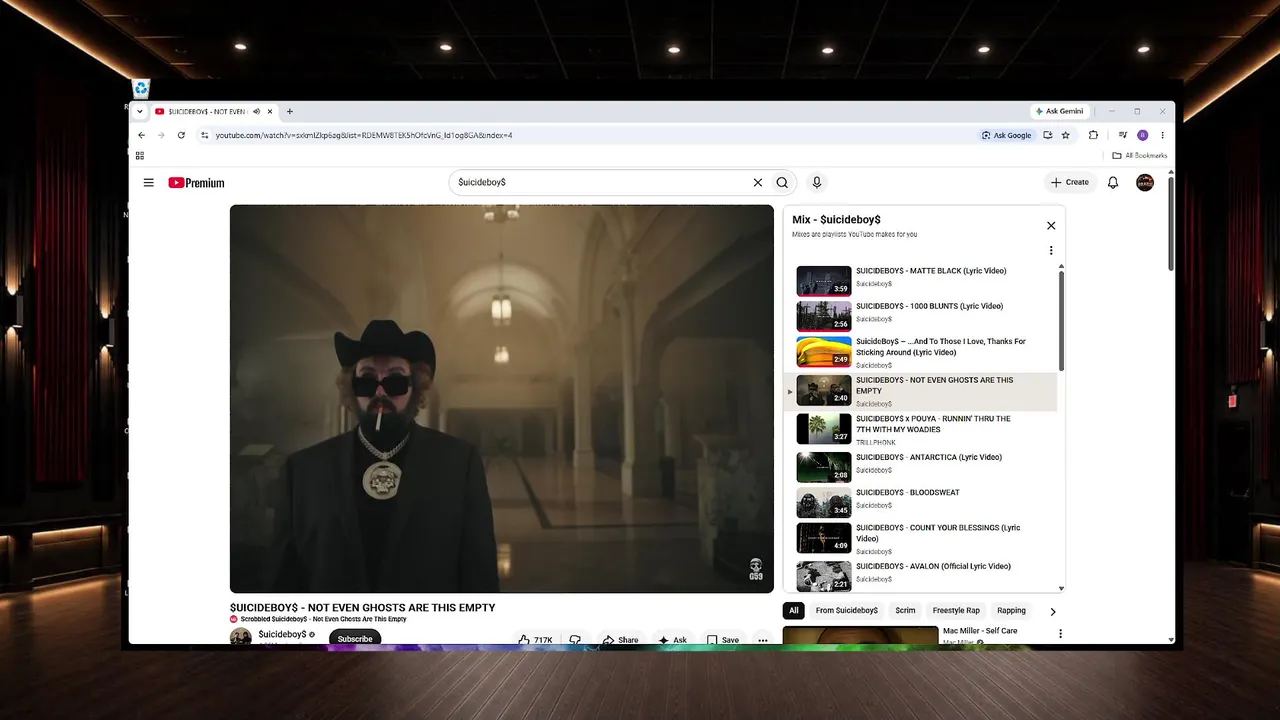Image resolution: width=1280 pixels, height=720 pixels.
Task: Close the Mix playlist panel
Action: click(1051, 226)
